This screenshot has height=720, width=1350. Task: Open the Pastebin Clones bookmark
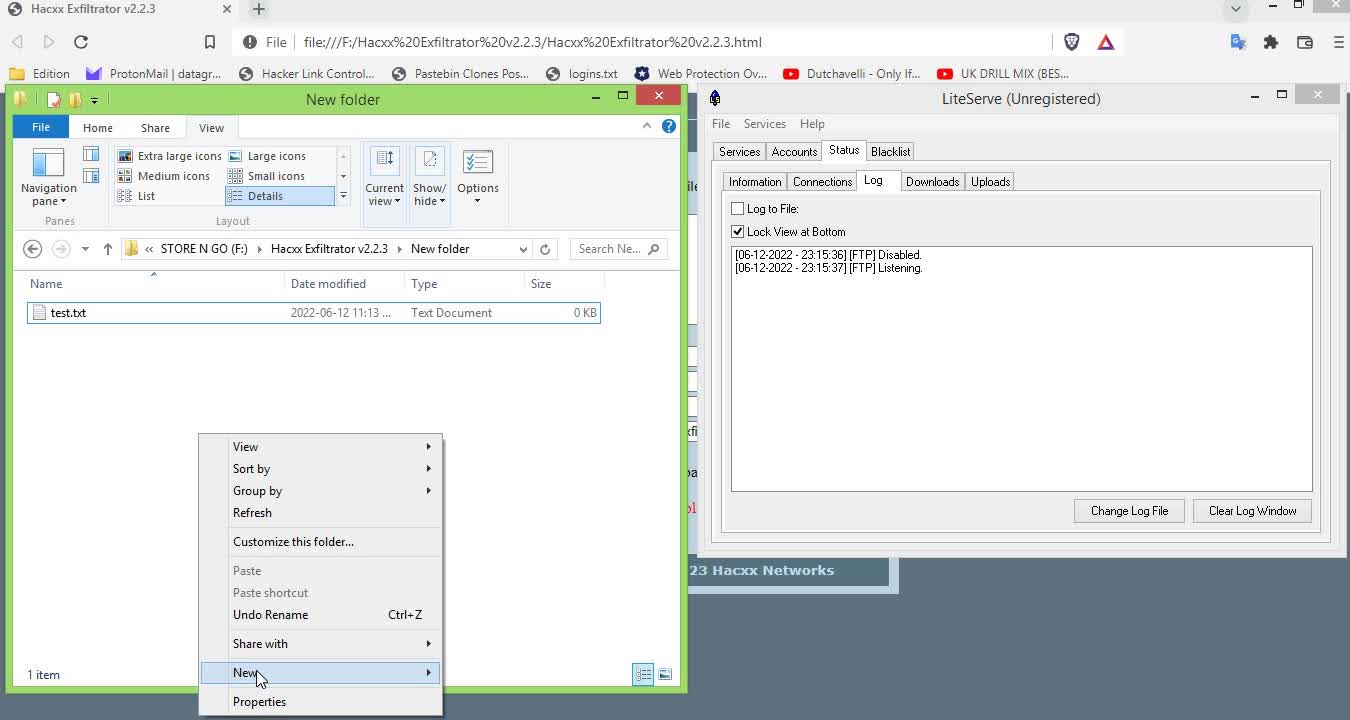pyautogui.click(x=460, y=73)
